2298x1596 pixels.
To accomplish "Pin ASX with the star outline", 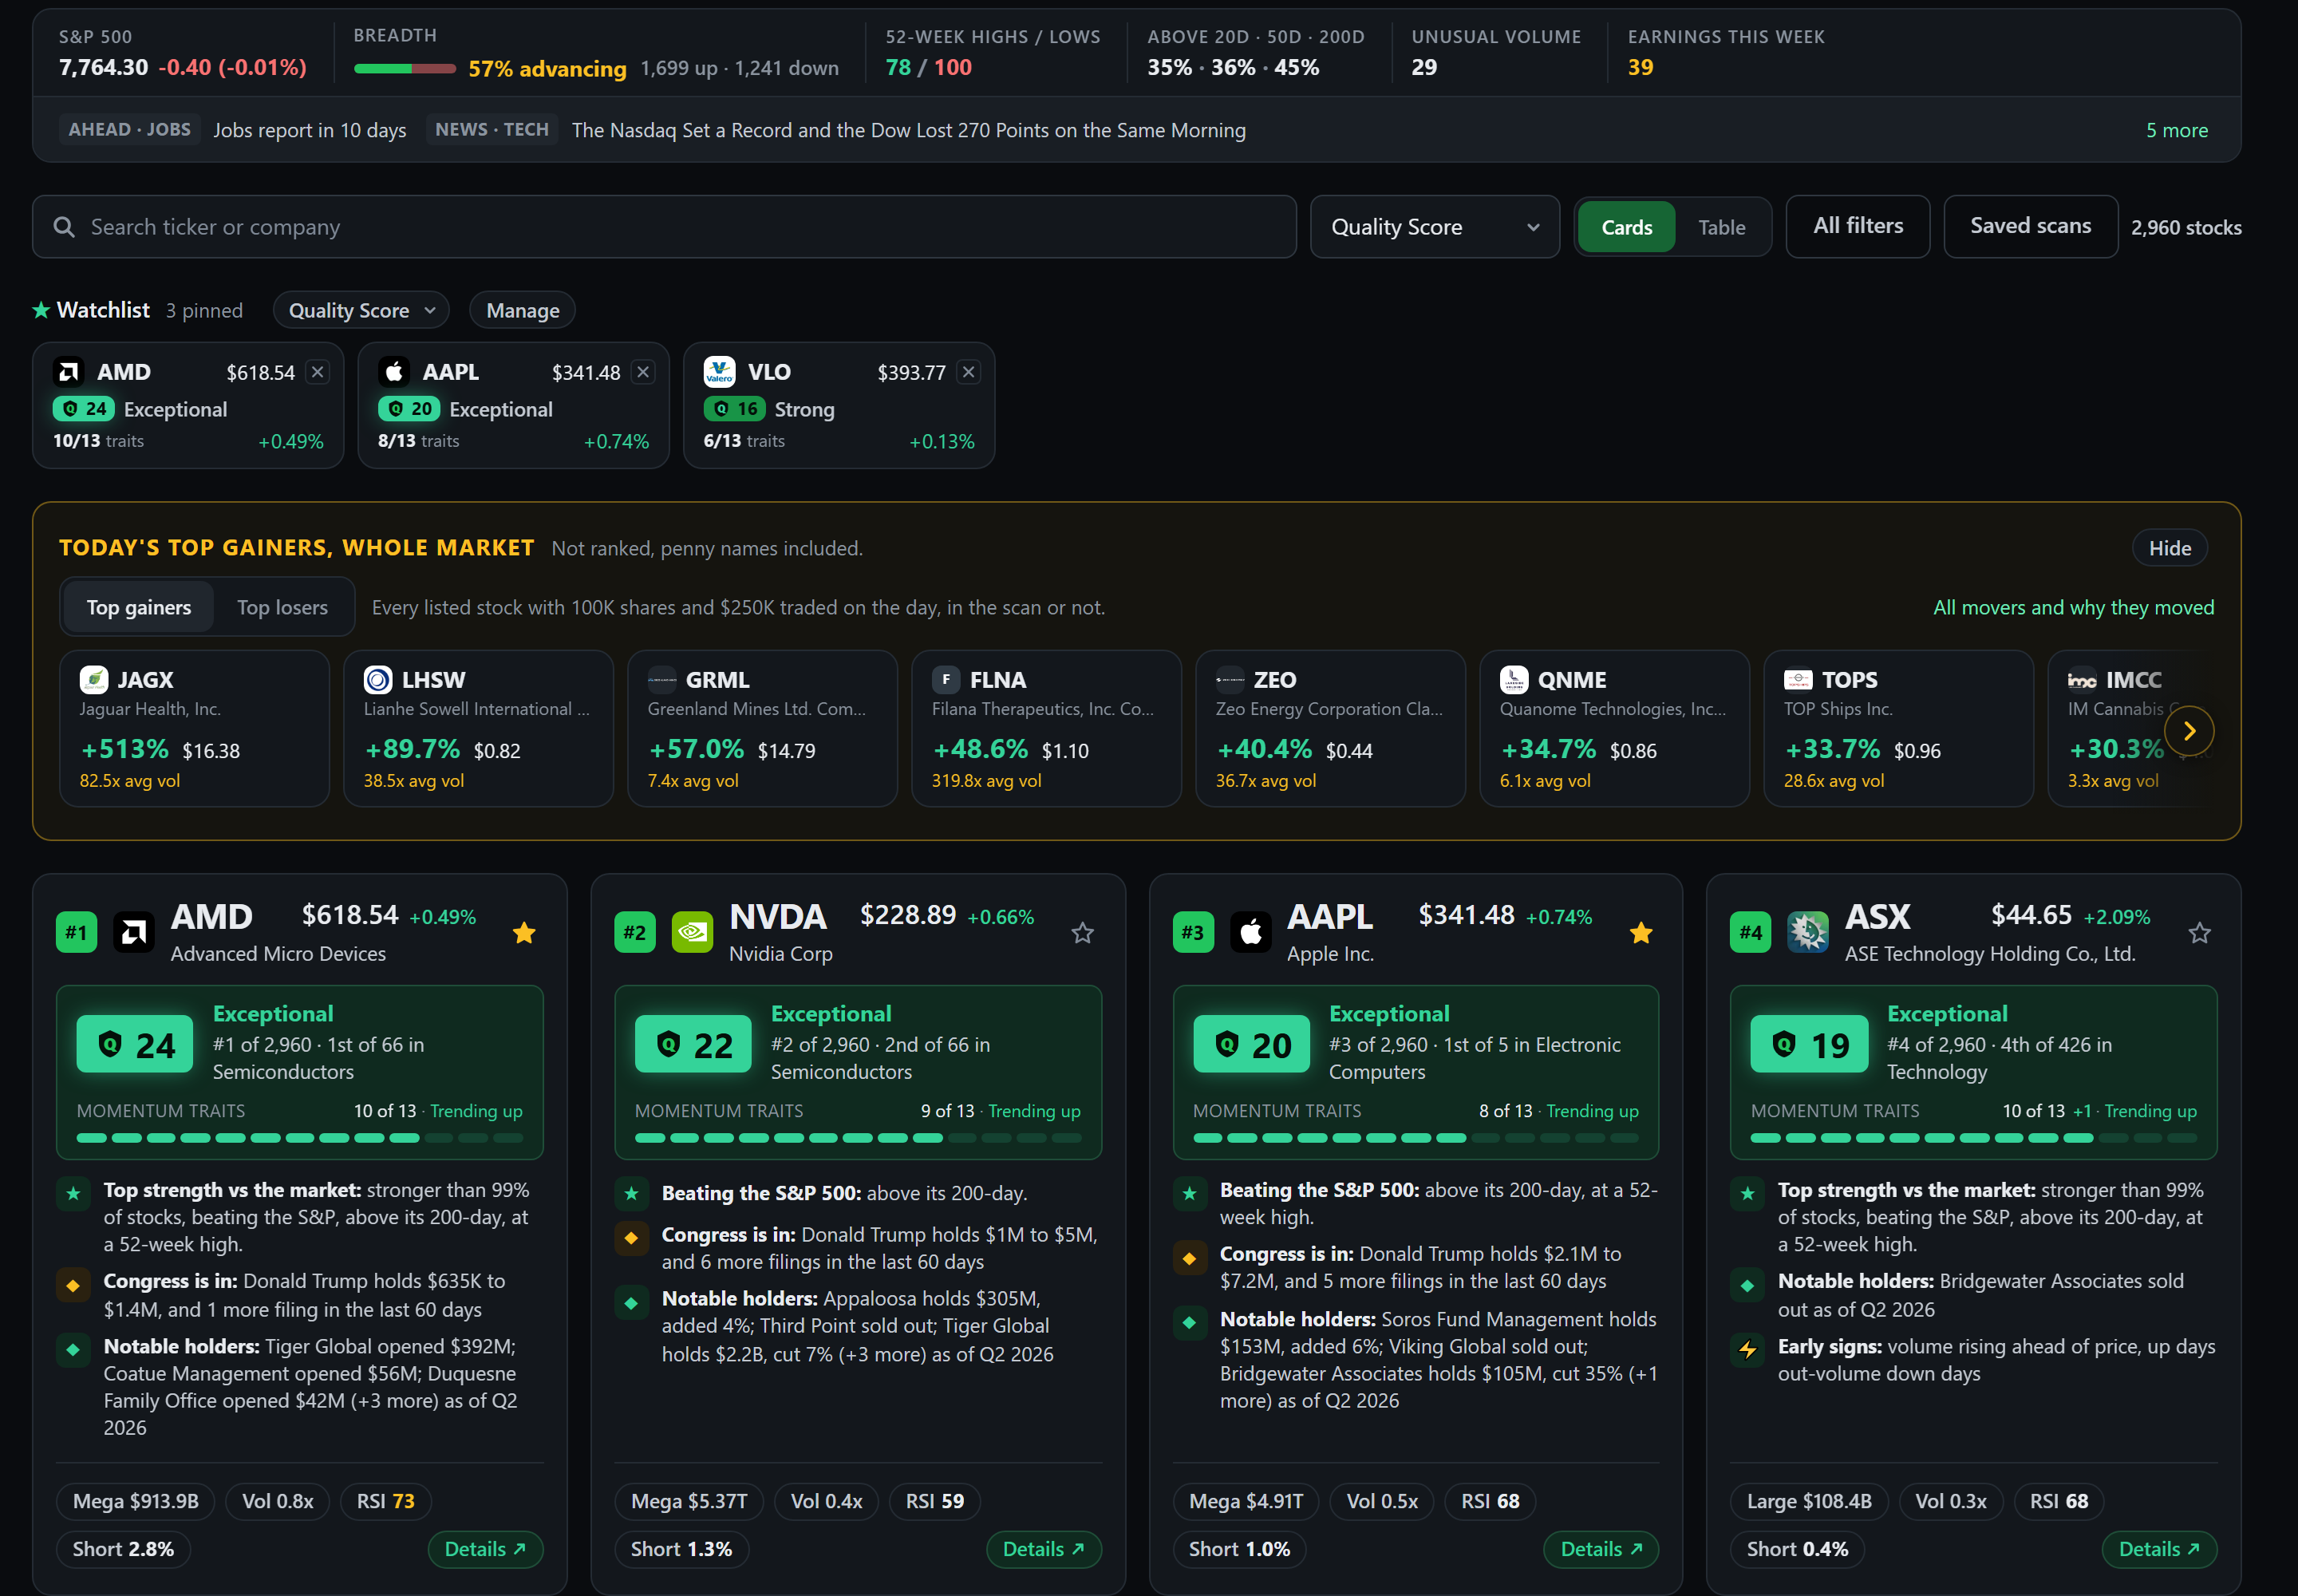I will (2199, 933).
